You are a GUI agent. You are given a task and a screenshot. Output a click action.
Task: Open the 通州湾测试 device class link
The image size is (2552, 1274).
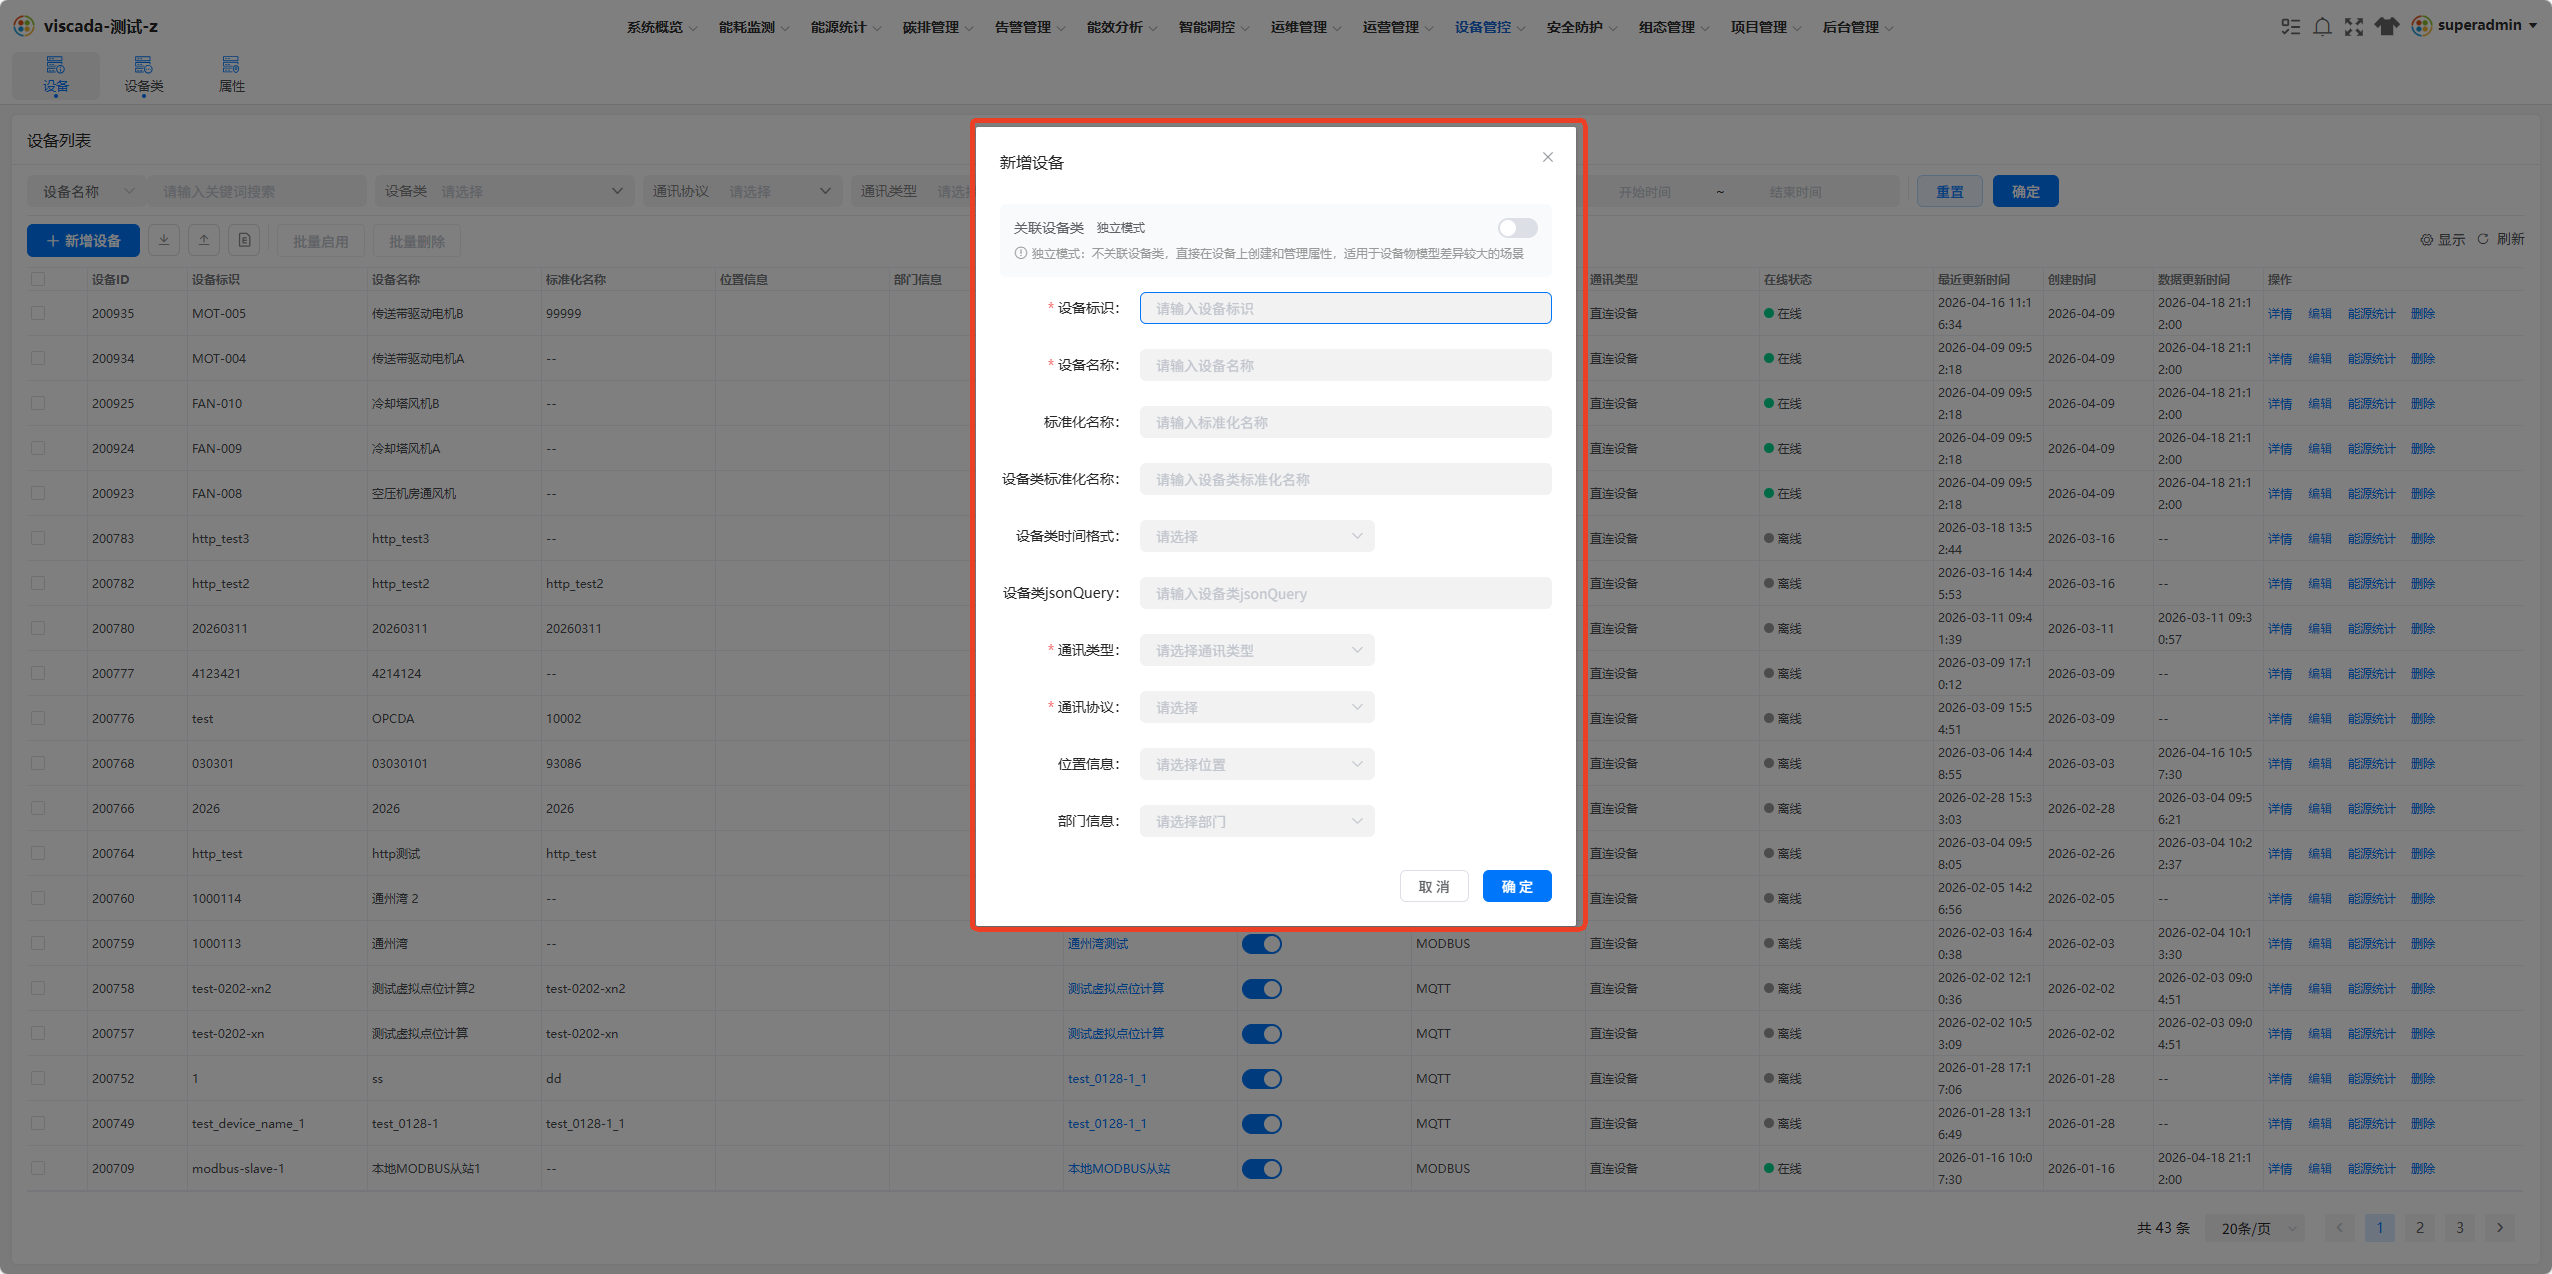tap(1097, 943)
